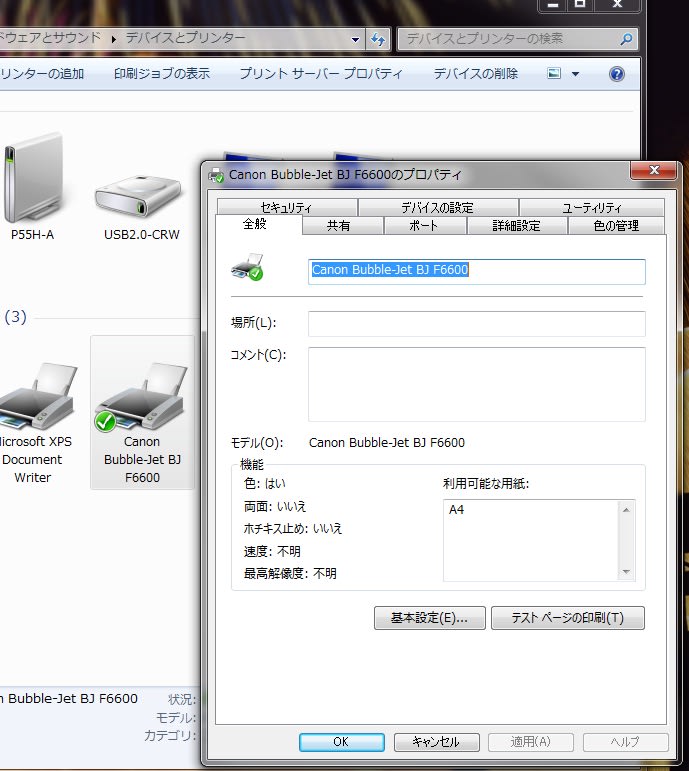
Task: Open the view options dropdown arrow
Action: pos(575,74)
